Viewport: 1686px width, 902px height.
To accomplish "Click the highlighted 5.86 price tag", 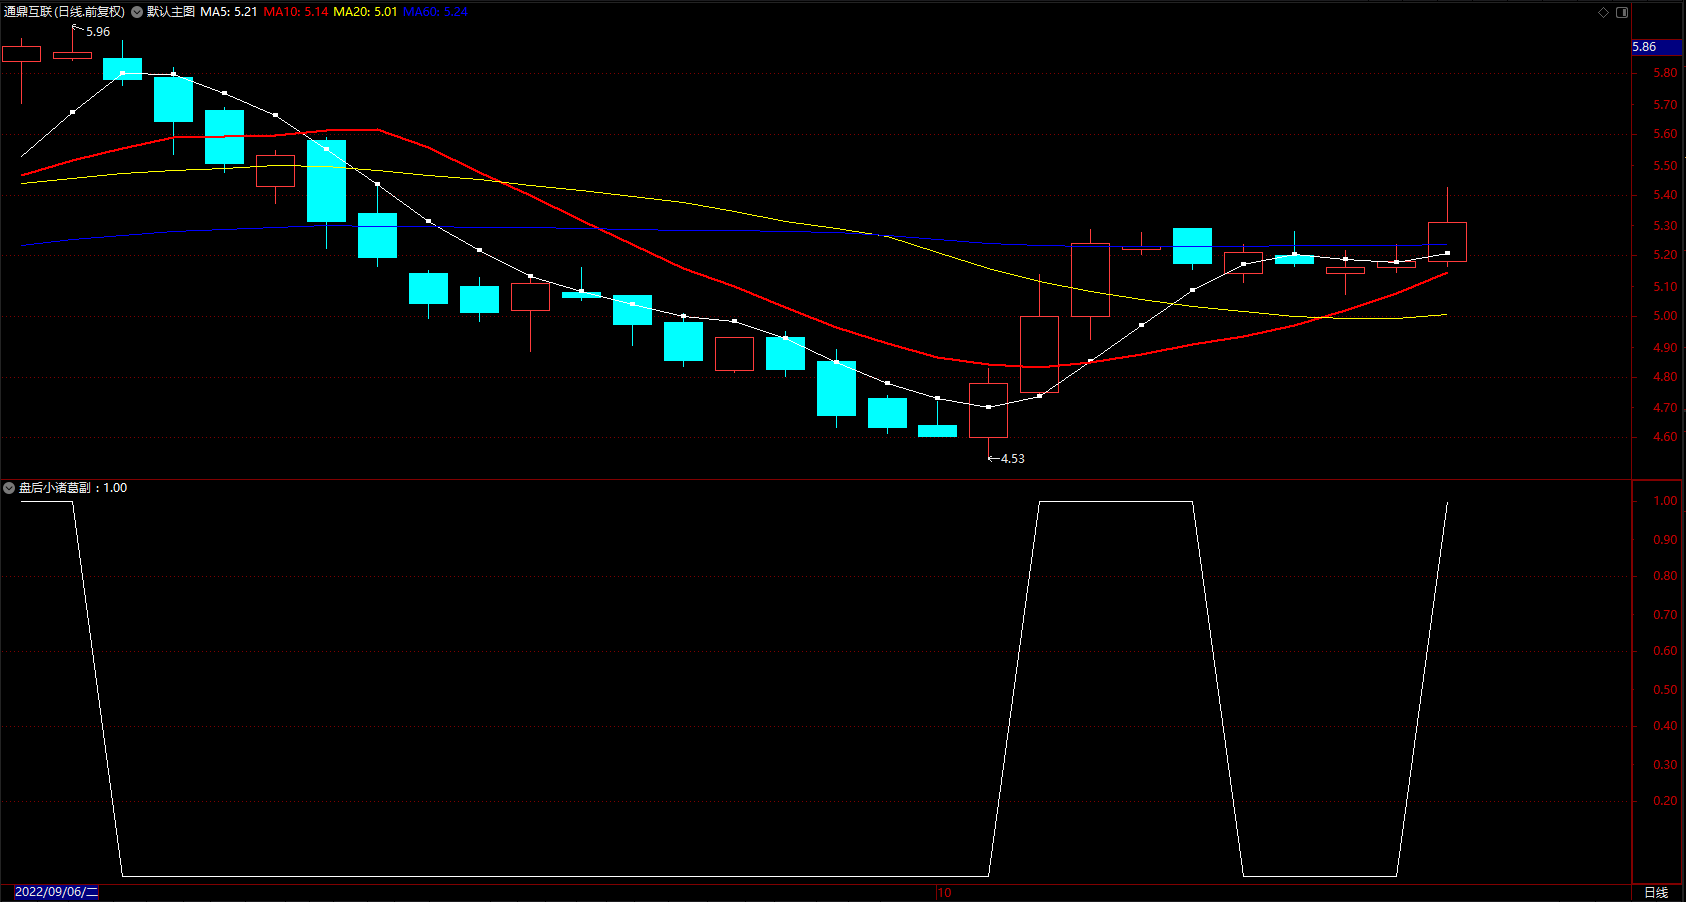I will (1657, 47).
